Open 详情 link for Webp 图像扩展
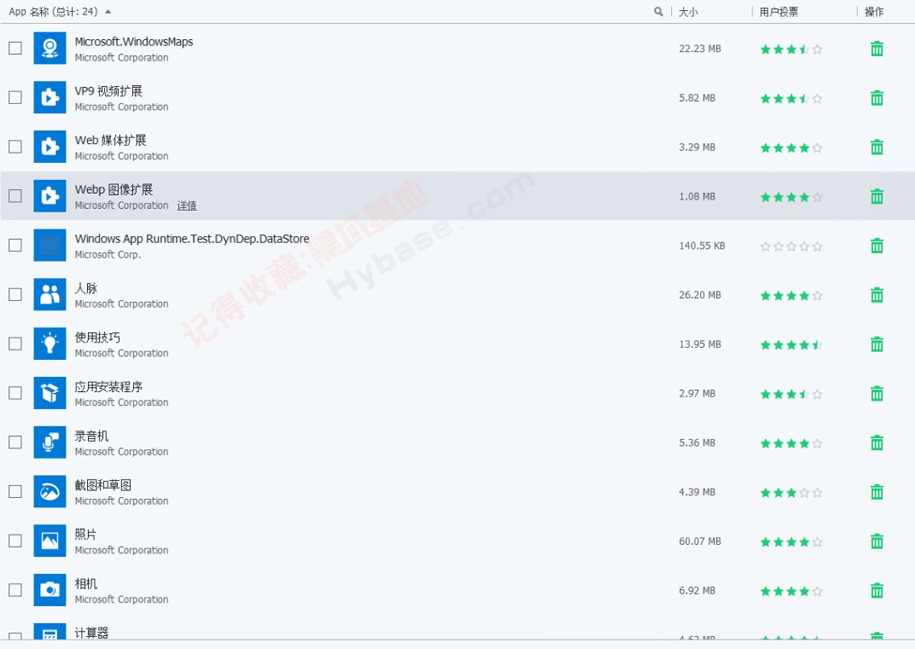 click(x=187, y=205)
